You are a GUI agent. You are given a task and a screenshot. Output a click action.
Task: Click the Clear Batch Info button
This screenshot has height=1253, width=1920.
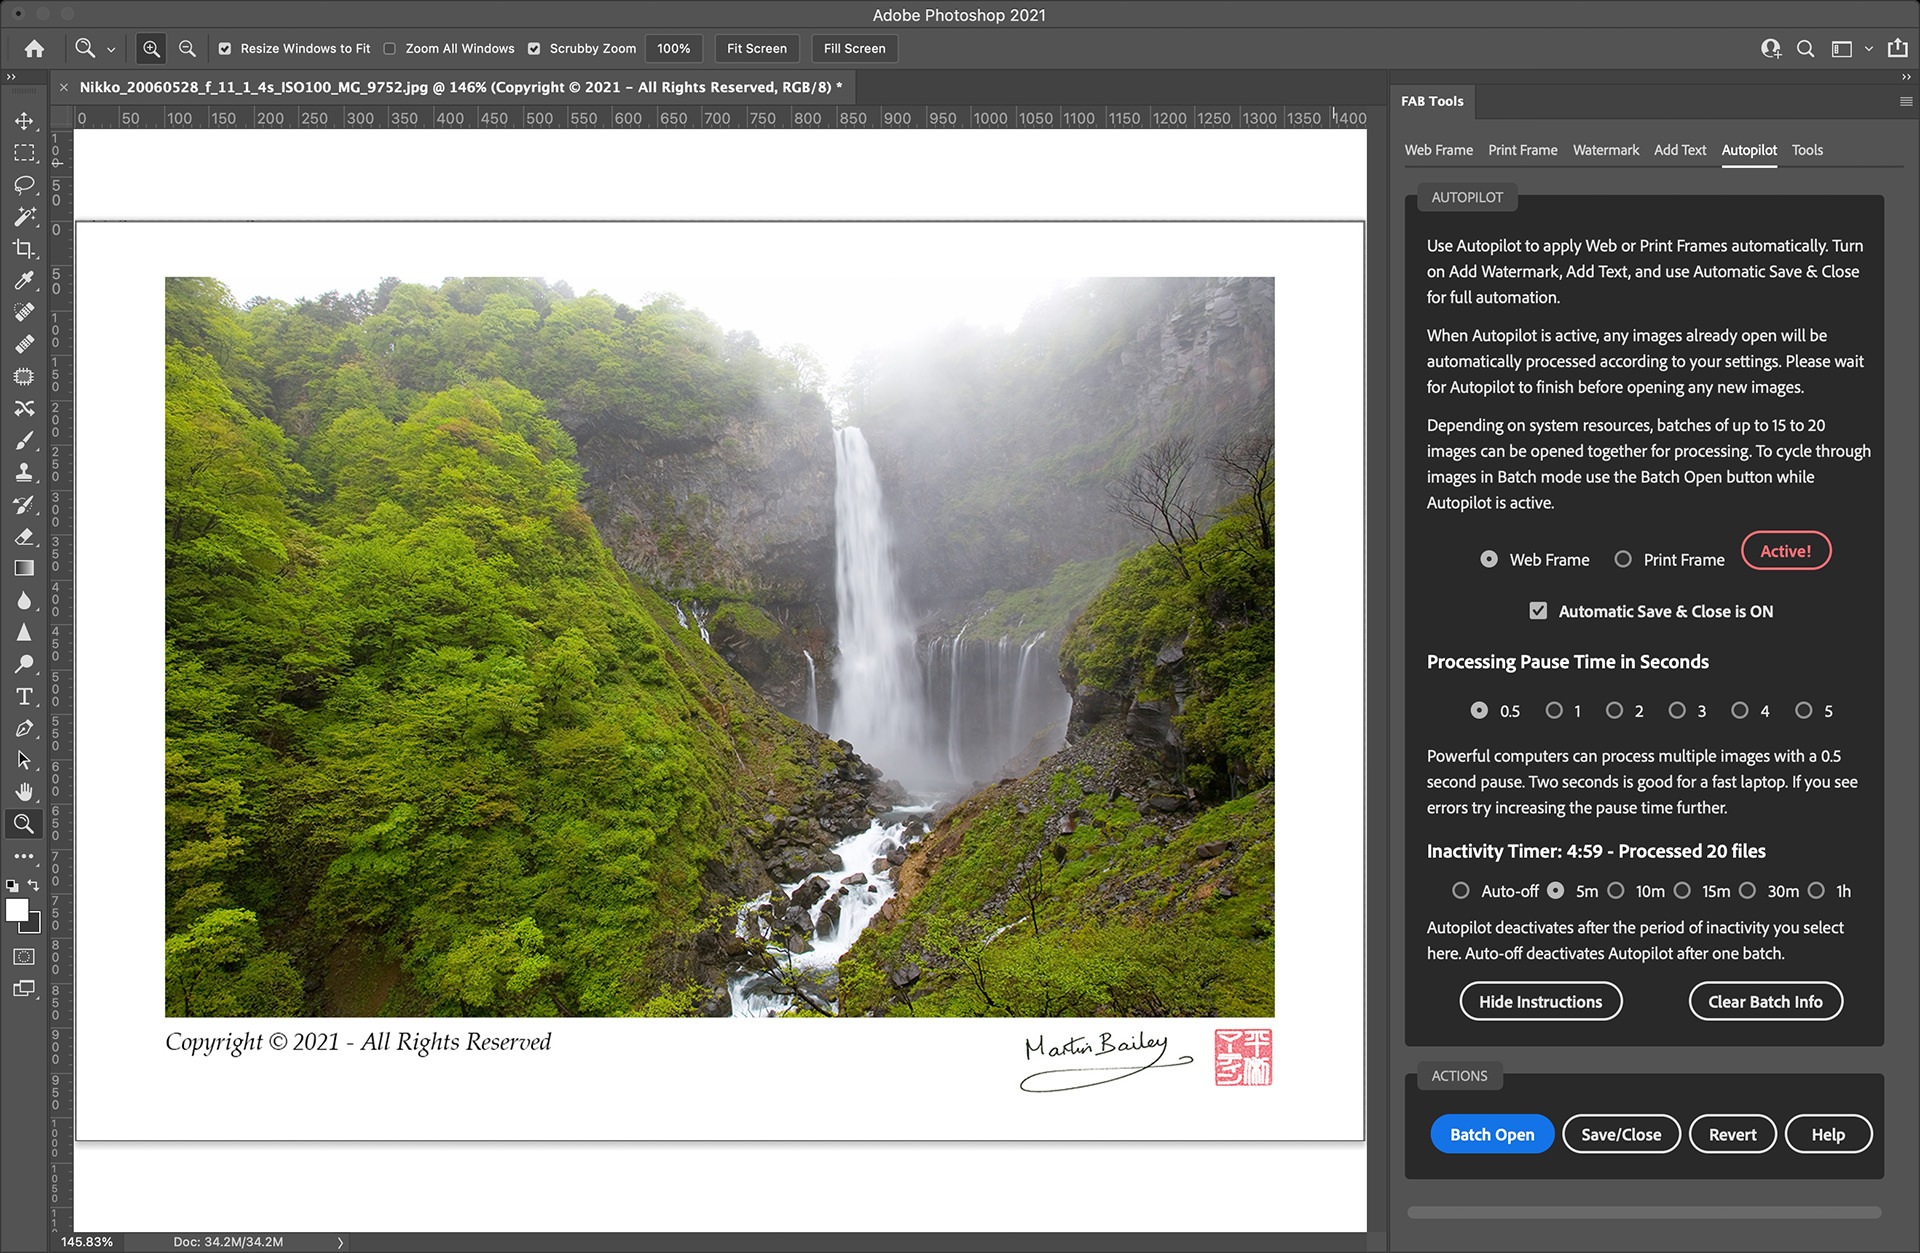pyautogui.click(x=1765, y=1001)
